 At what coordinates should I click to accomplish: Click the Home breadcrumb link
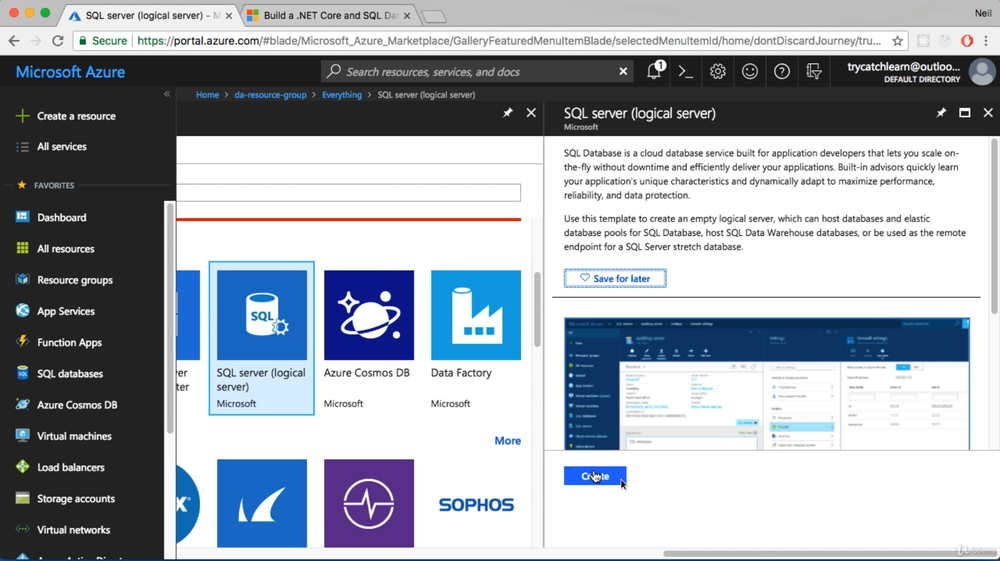(x=207, y=94)
